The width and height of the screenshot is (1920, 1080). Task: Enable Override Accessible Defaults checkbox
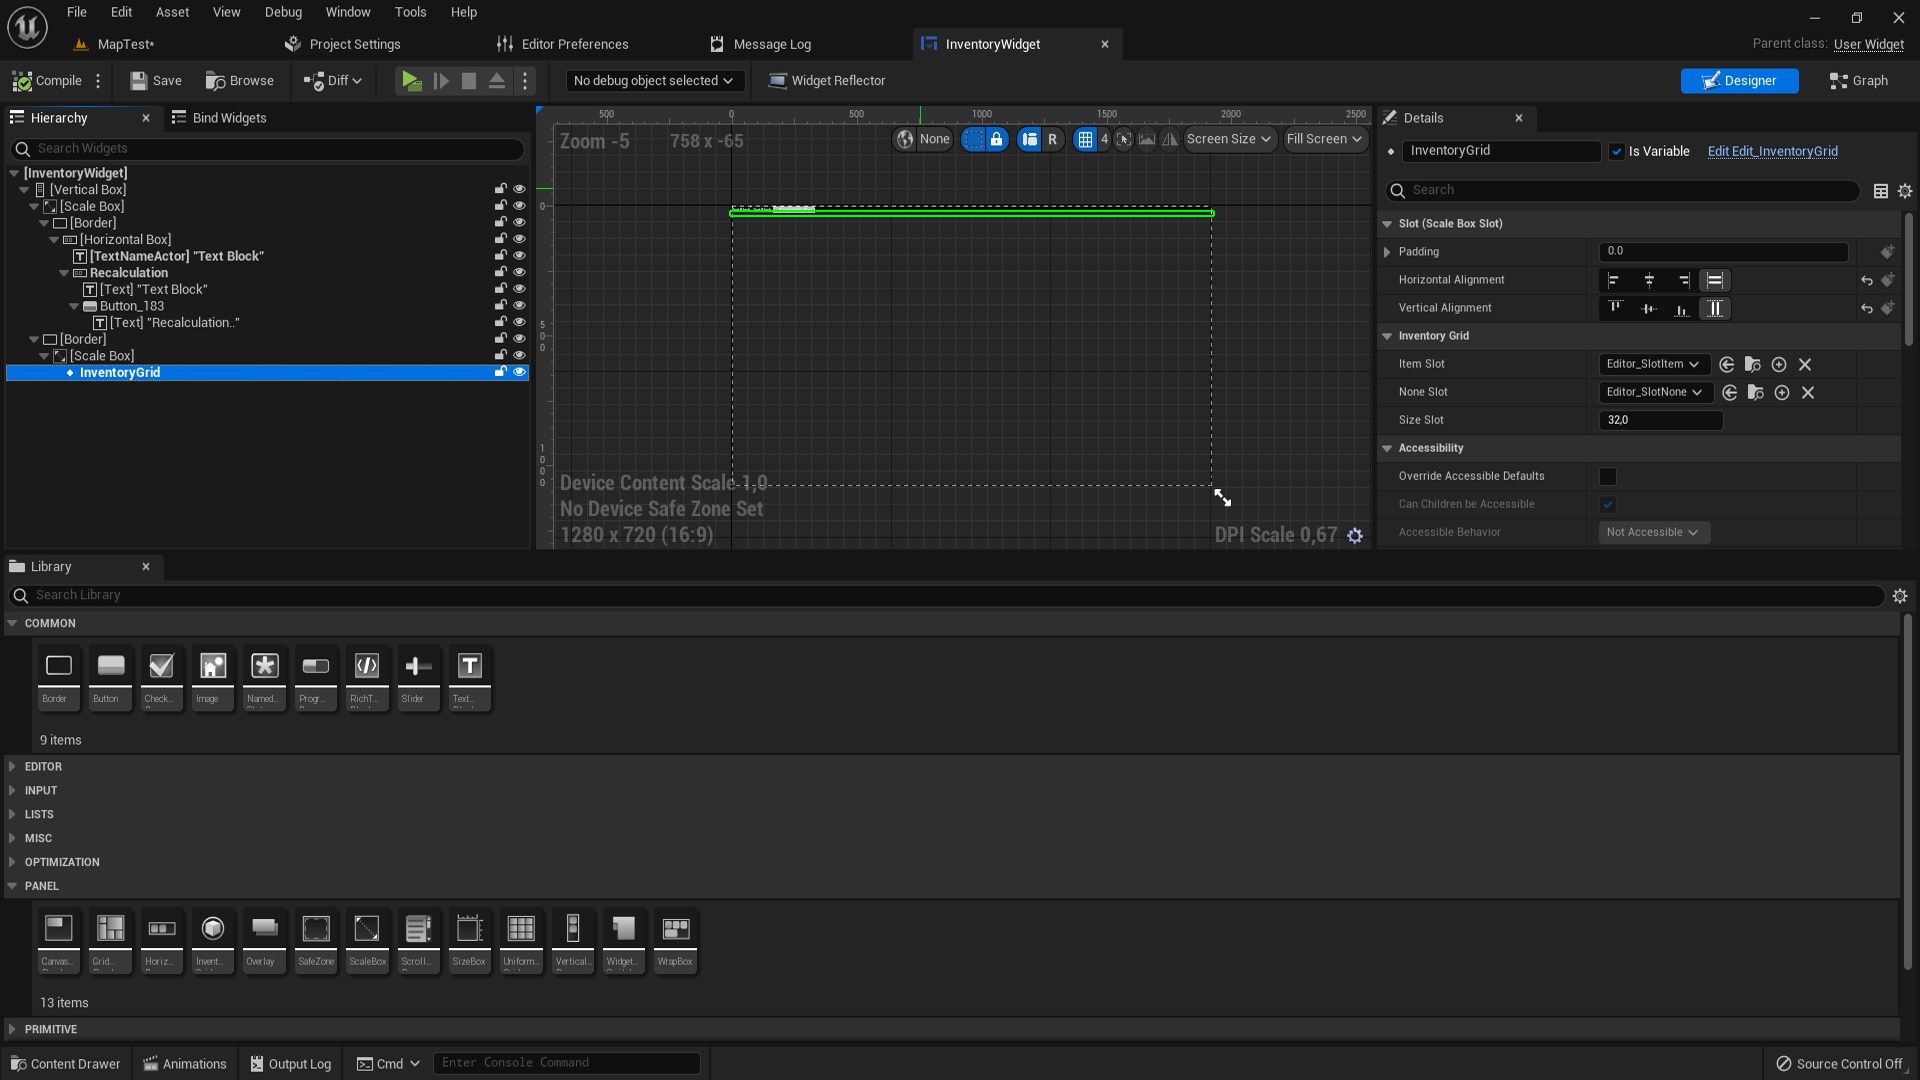(x=1608, y=477)
